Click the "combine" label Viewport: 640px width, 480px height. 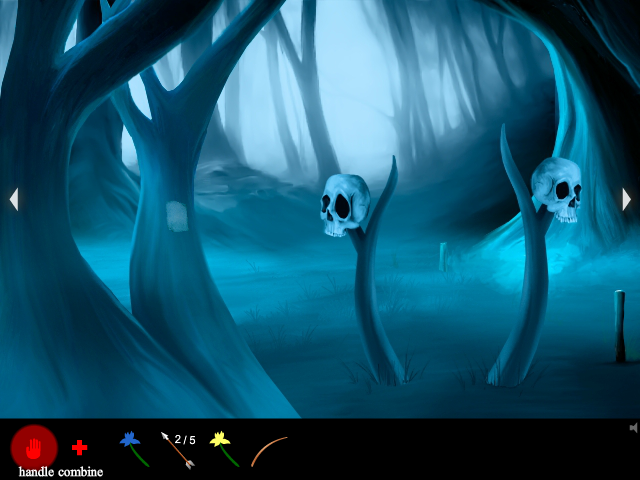80,472
